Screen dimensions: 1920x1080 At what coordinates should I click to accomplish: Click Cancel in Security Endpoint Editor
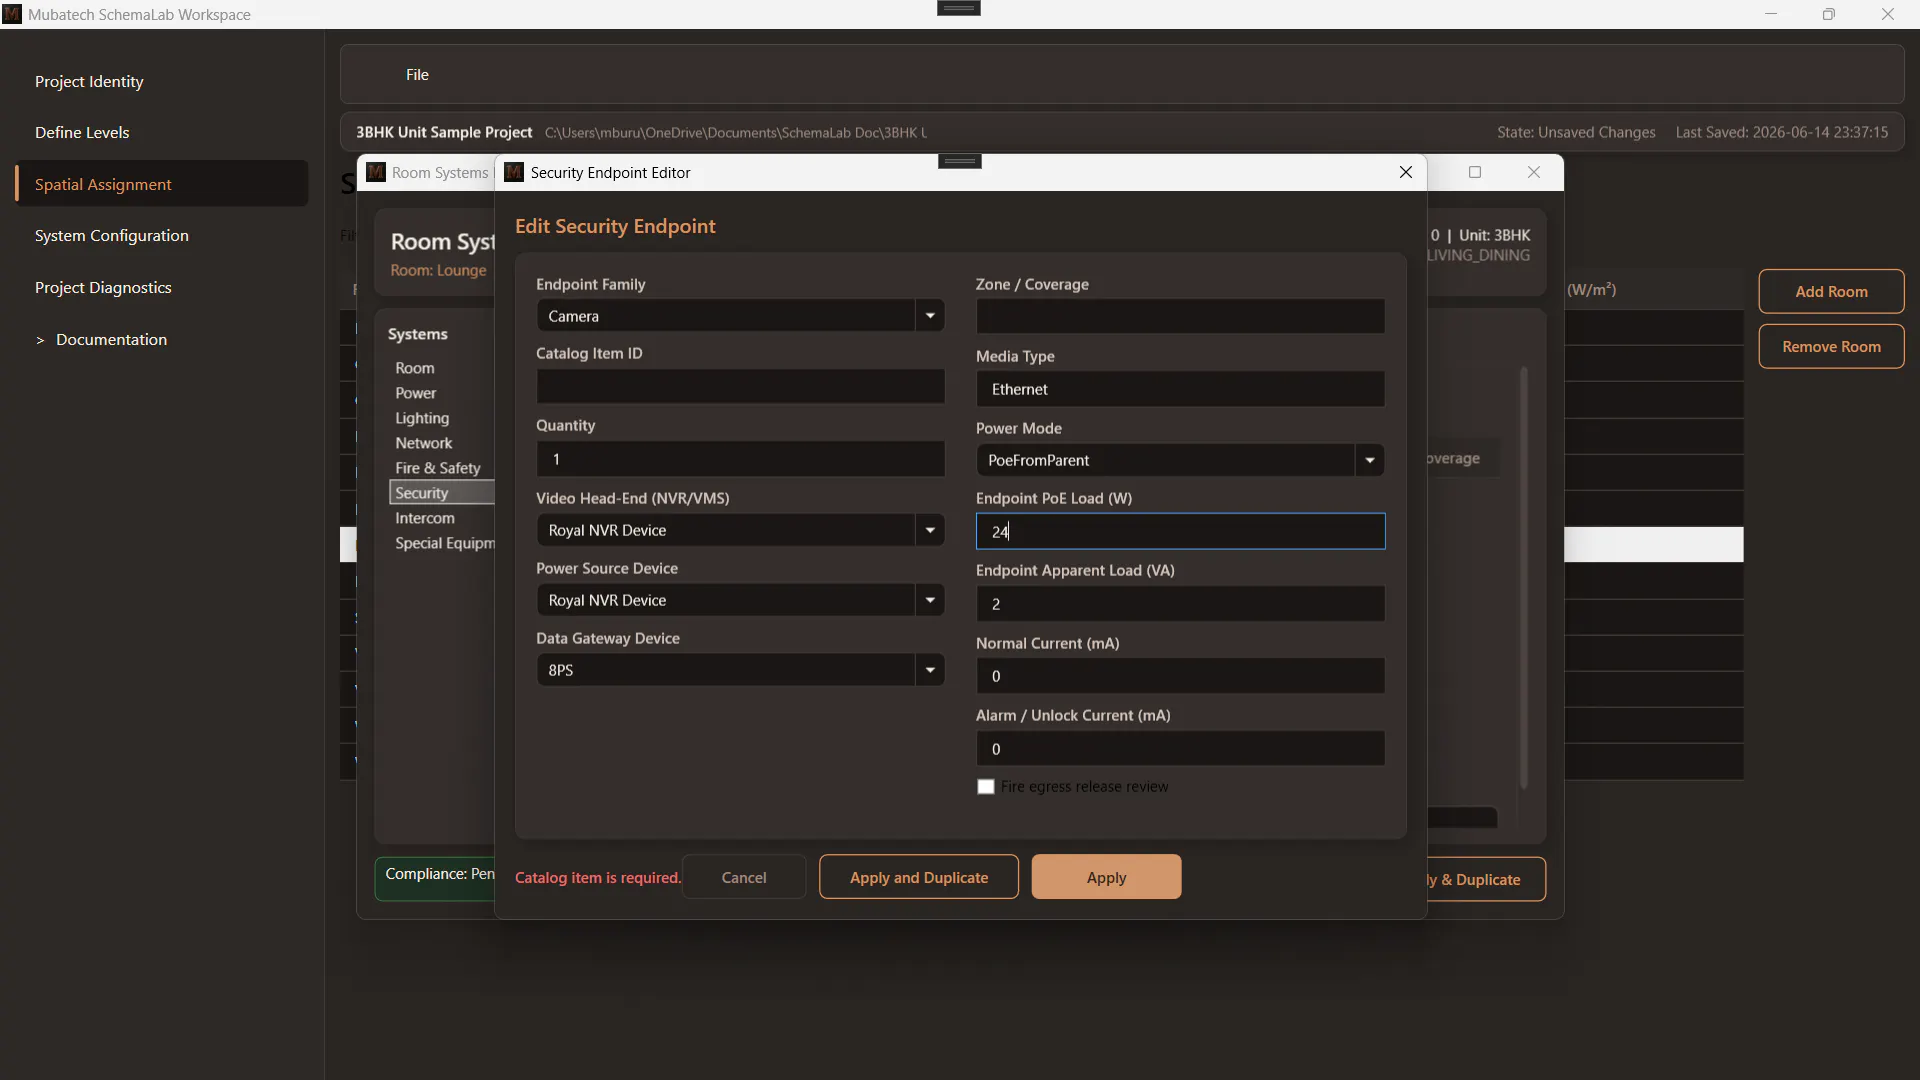click(x=744, y=877)
